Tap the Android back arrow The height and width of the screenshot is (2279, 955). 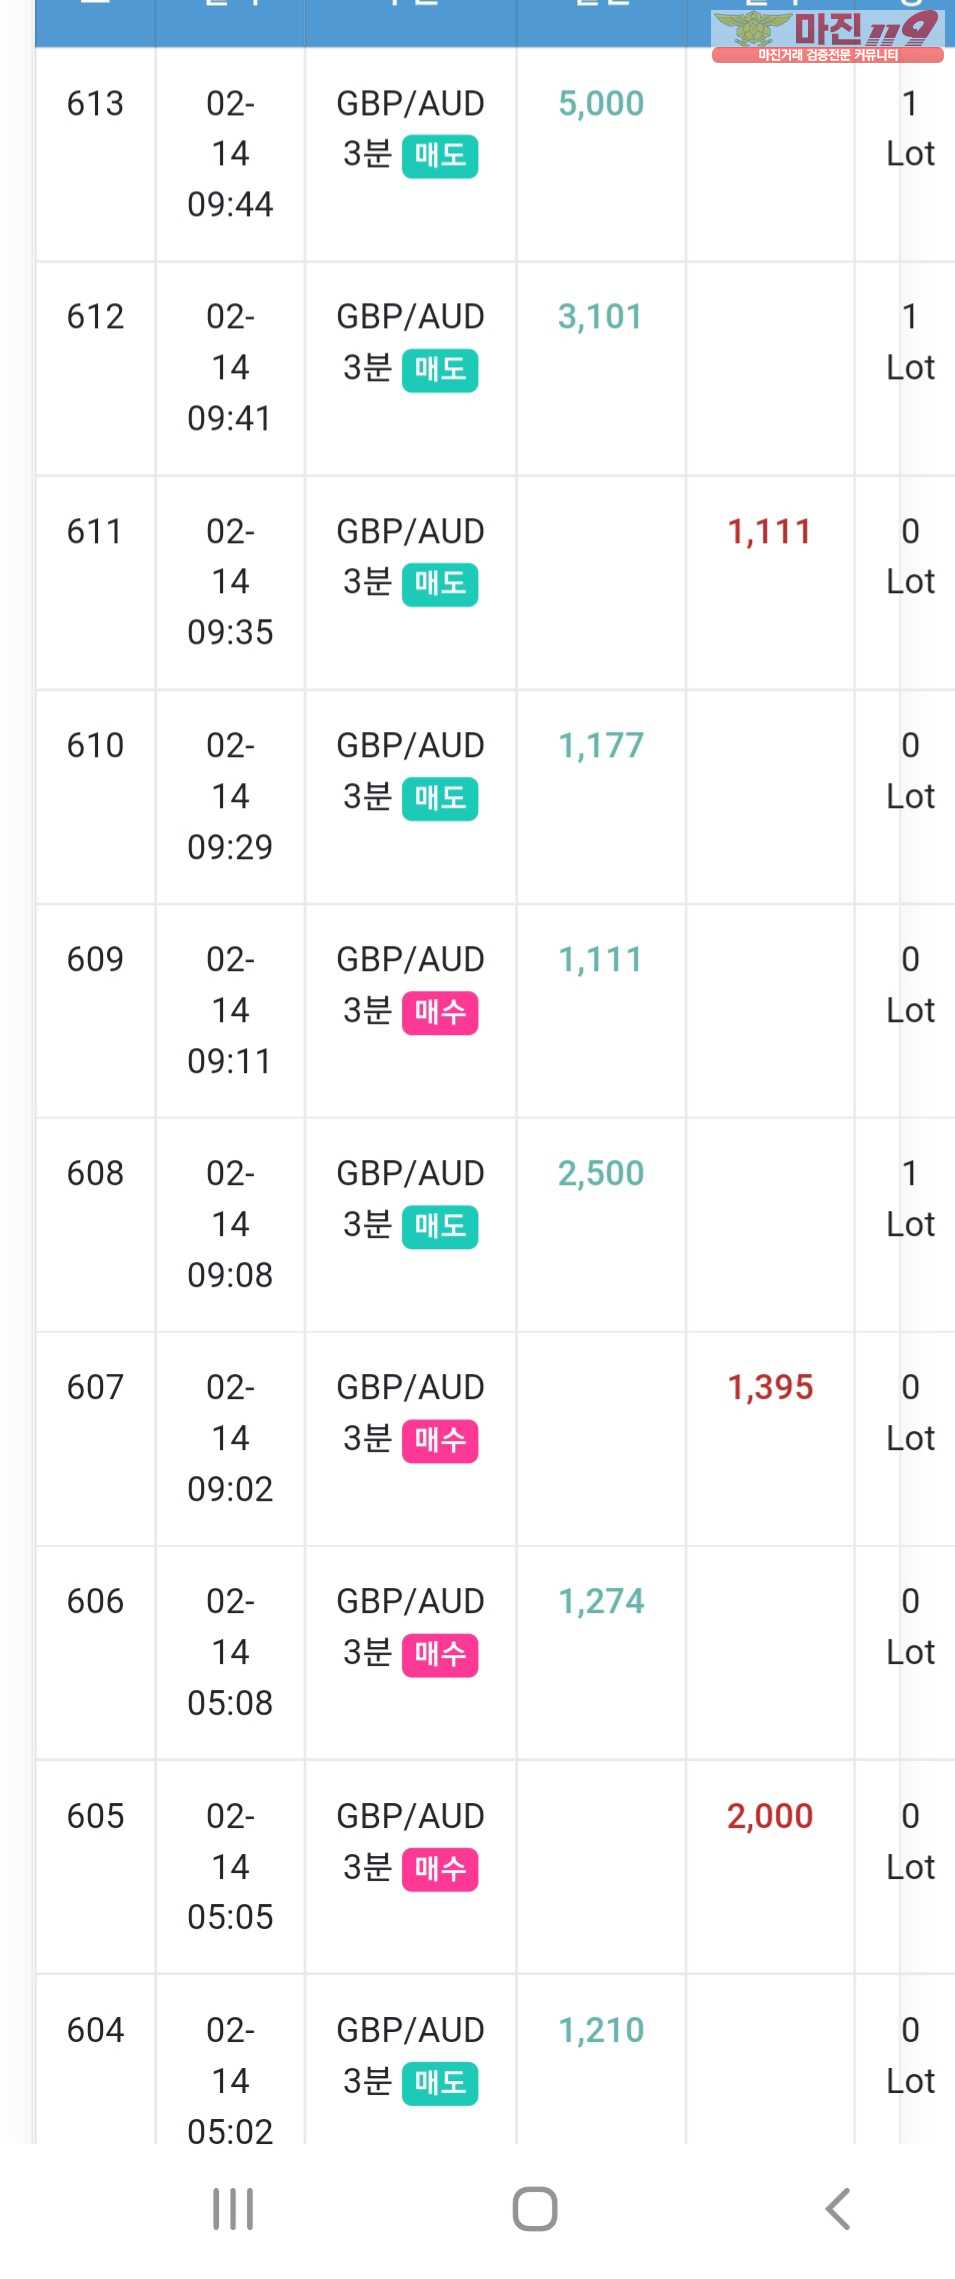tap(838, 2209)
